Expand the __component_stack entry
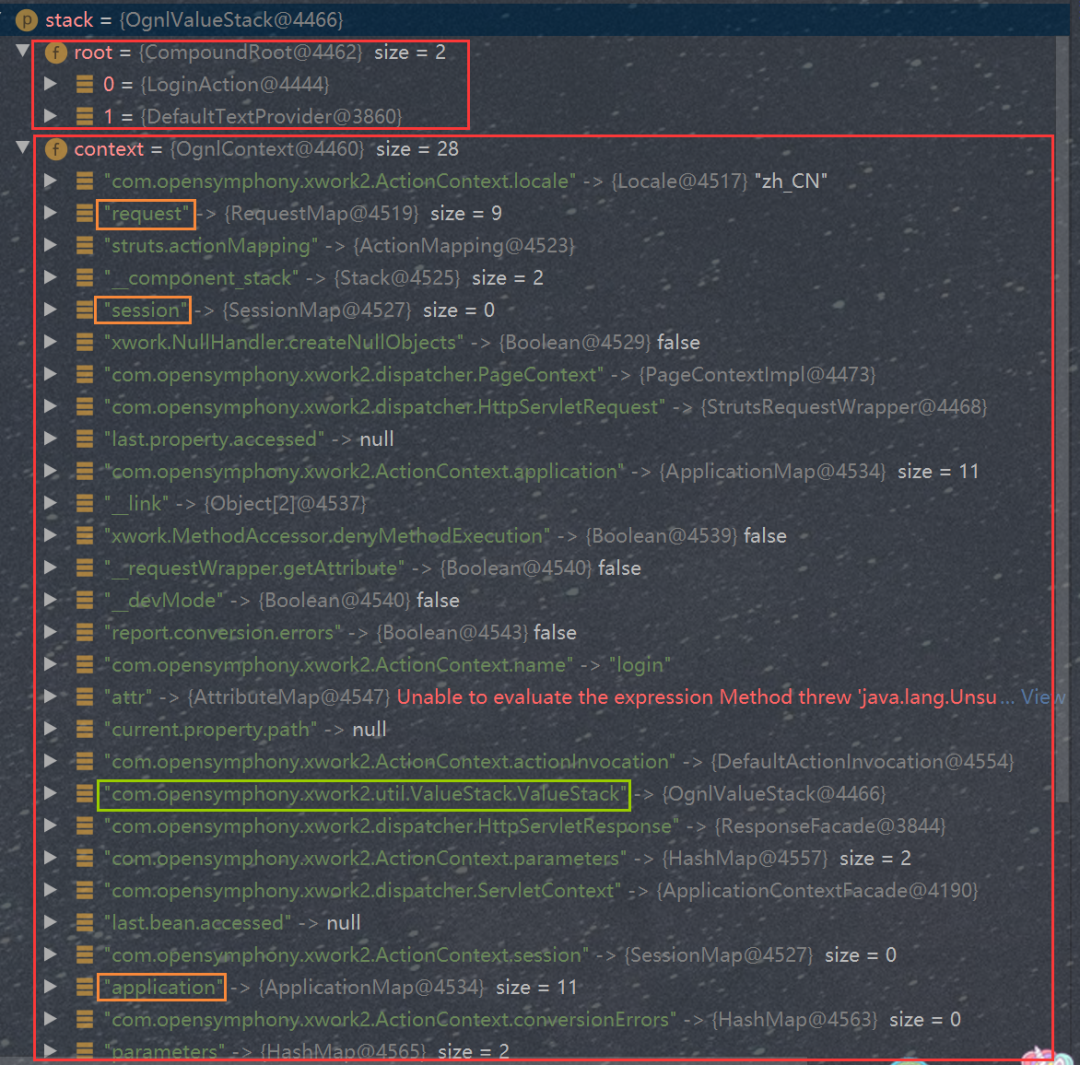 50,278
